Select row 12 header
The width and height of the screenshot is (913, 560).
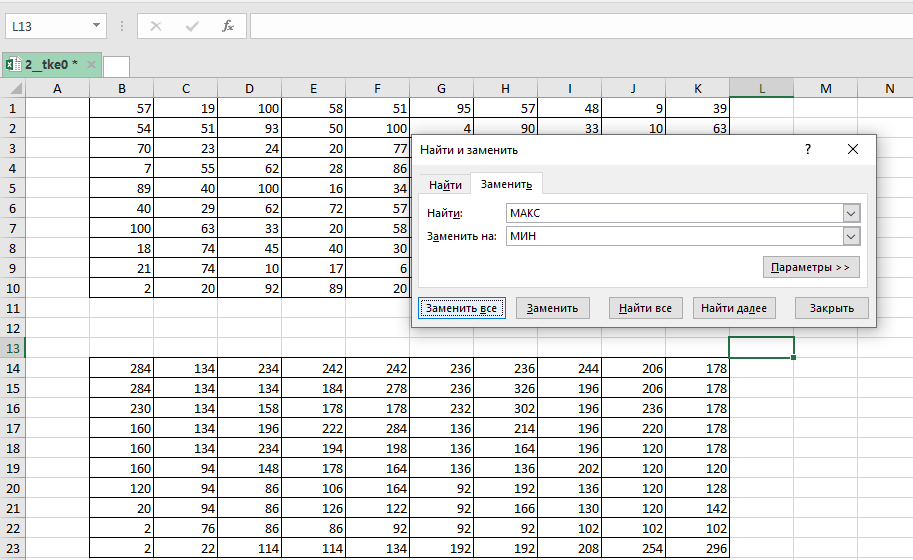tap(13, 328)
